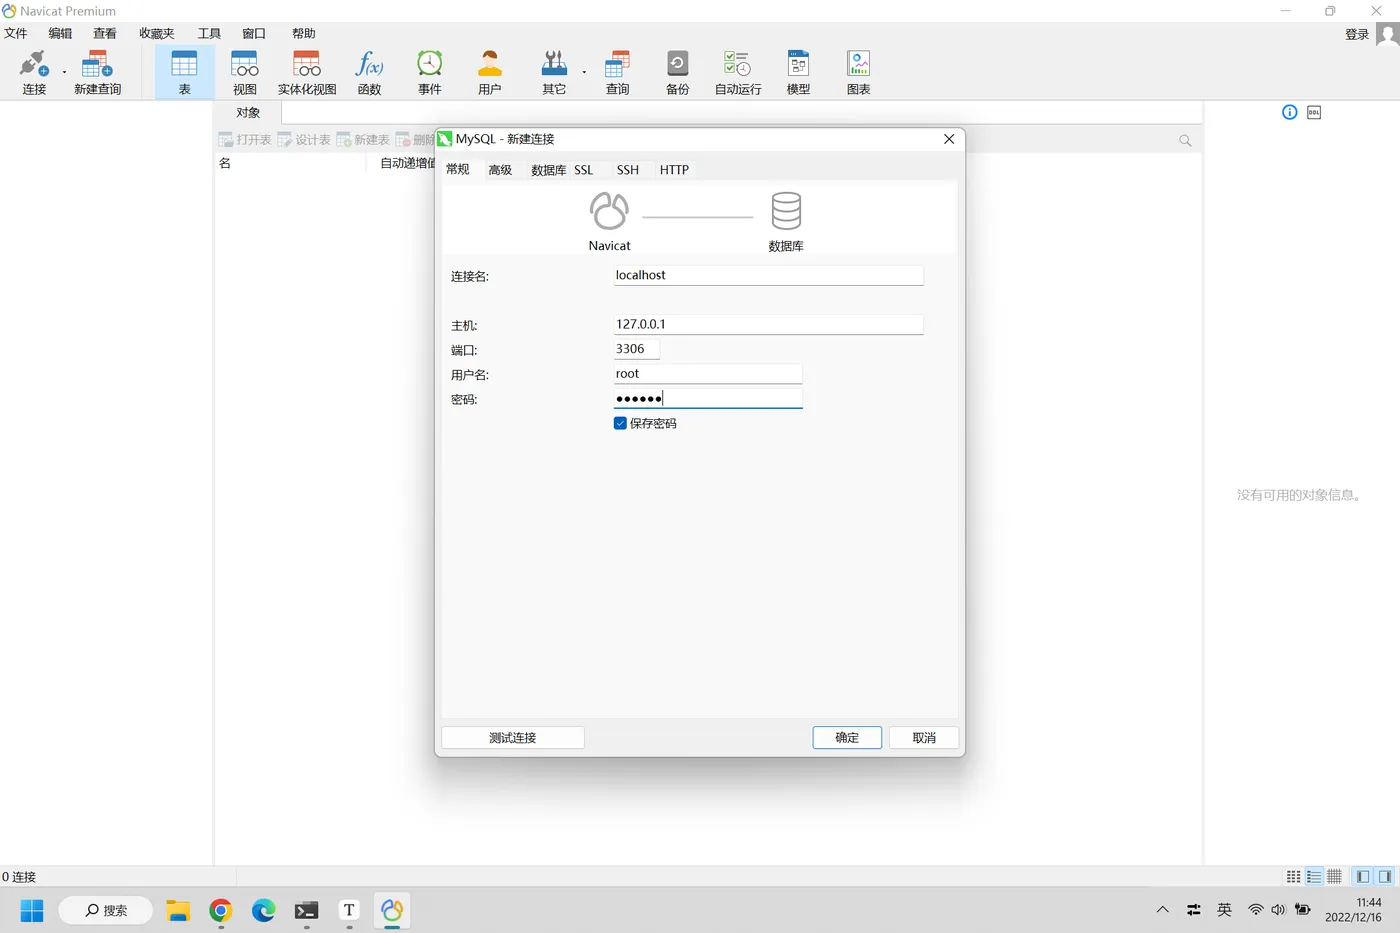Open 自动运行 (Automation) from the toolbar
The image size is (1400, 933).
tap(738, 72)
